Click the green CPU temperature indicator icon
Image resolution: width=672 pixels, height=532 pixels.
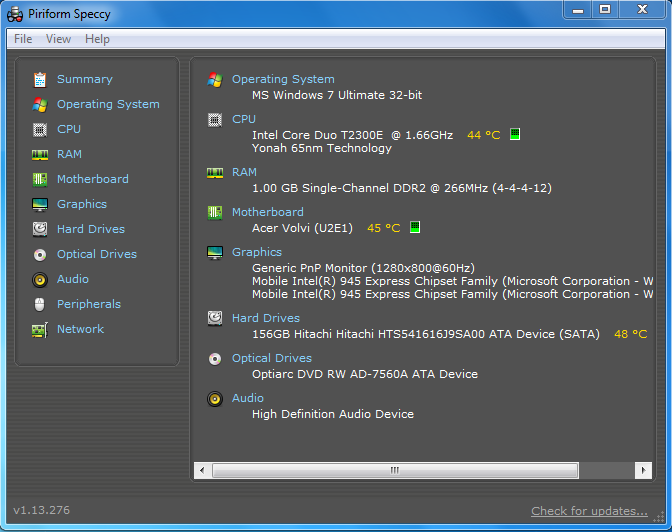coord(515,134)
